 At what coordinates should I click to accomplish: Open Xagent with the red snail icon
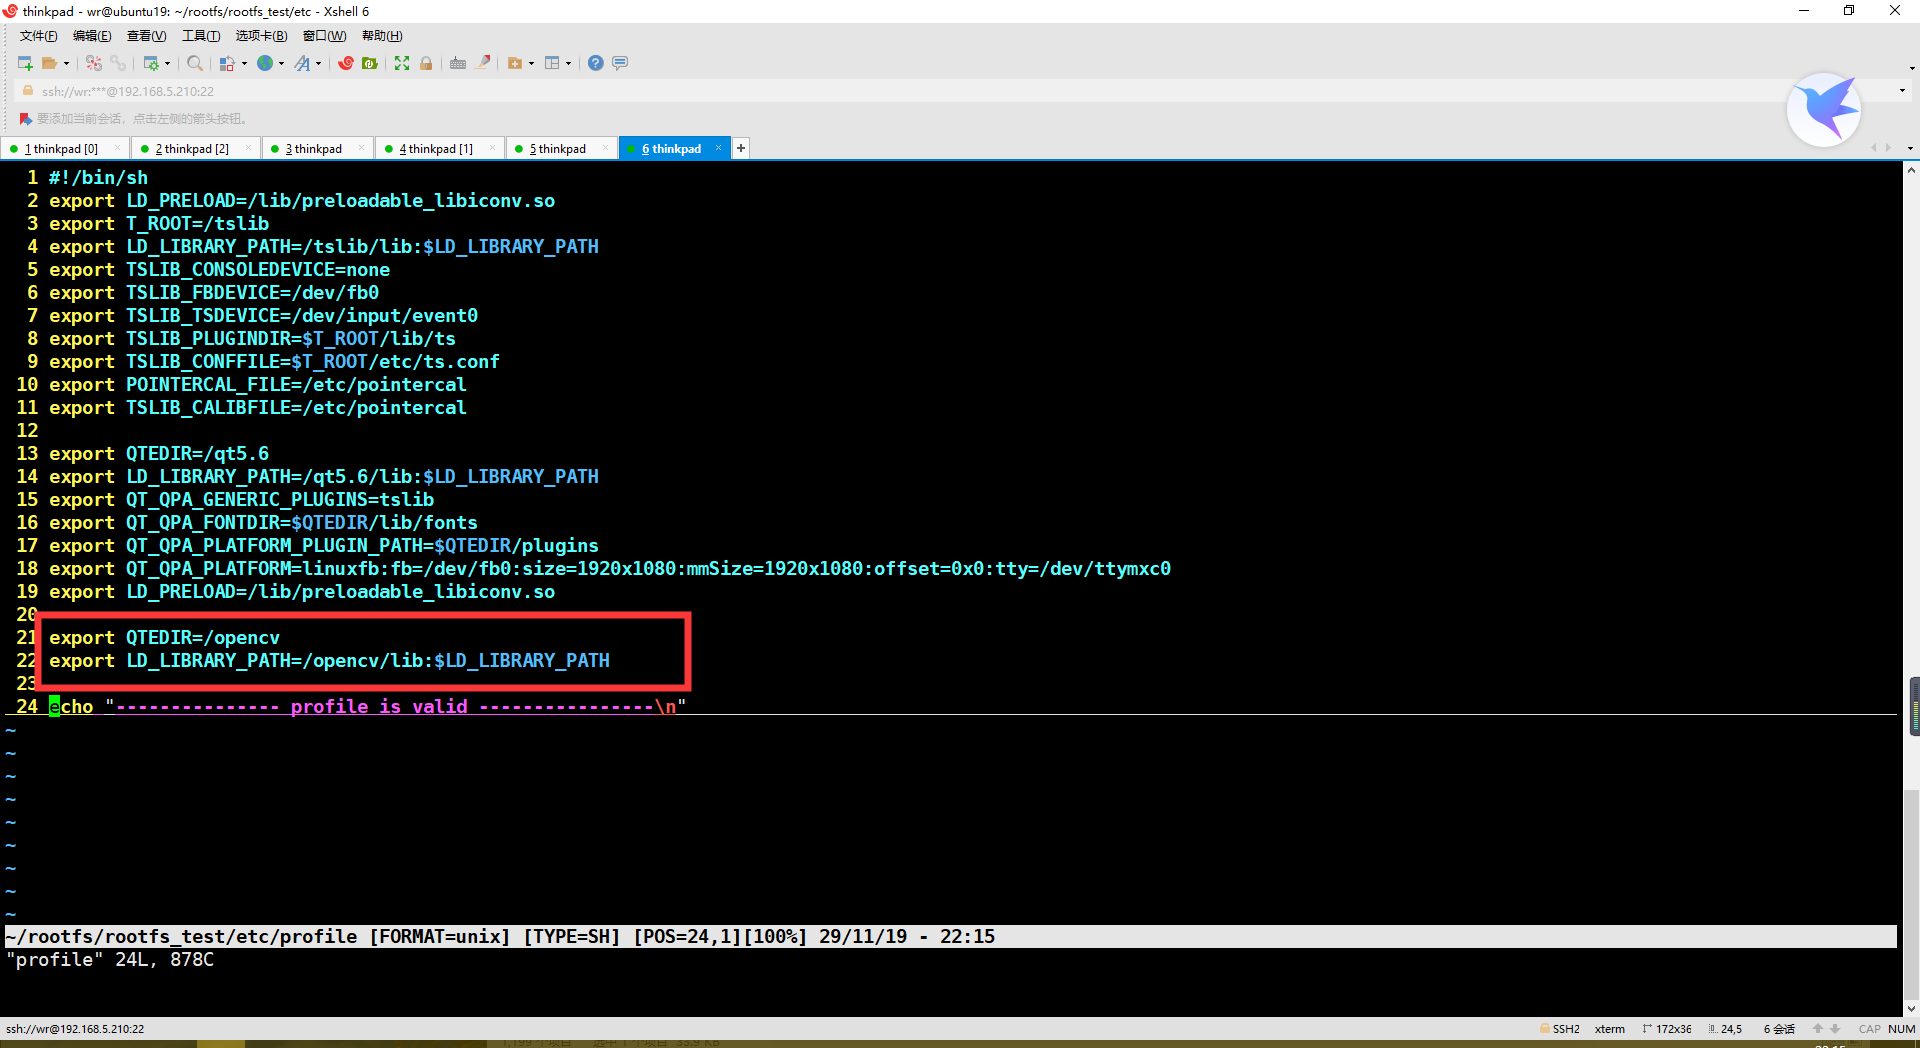pyautogui.click(x=346, y=63)
